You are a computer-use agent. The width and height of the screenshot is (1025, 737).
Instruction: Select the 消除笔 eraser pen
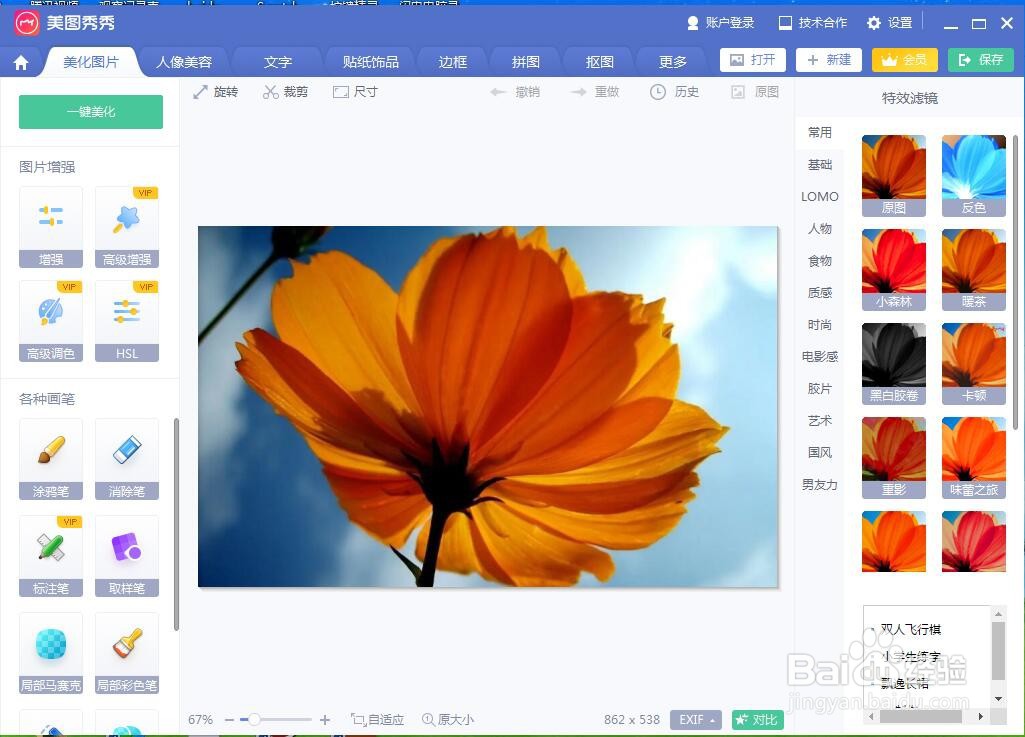coord(127,459)
